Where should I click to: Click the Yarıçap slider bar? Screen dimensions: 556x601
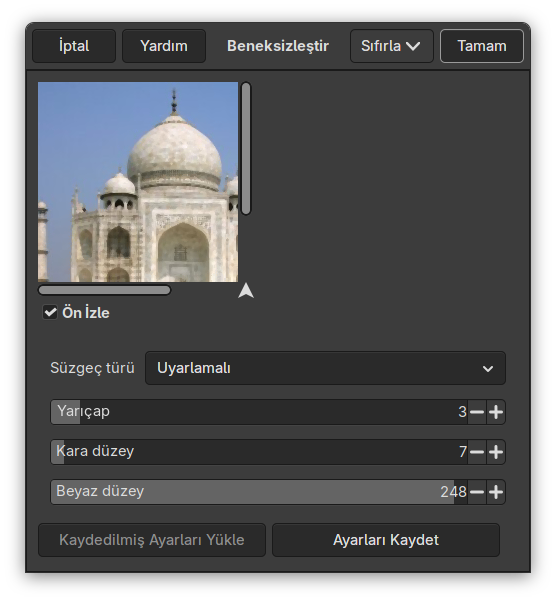pos(259,412)
